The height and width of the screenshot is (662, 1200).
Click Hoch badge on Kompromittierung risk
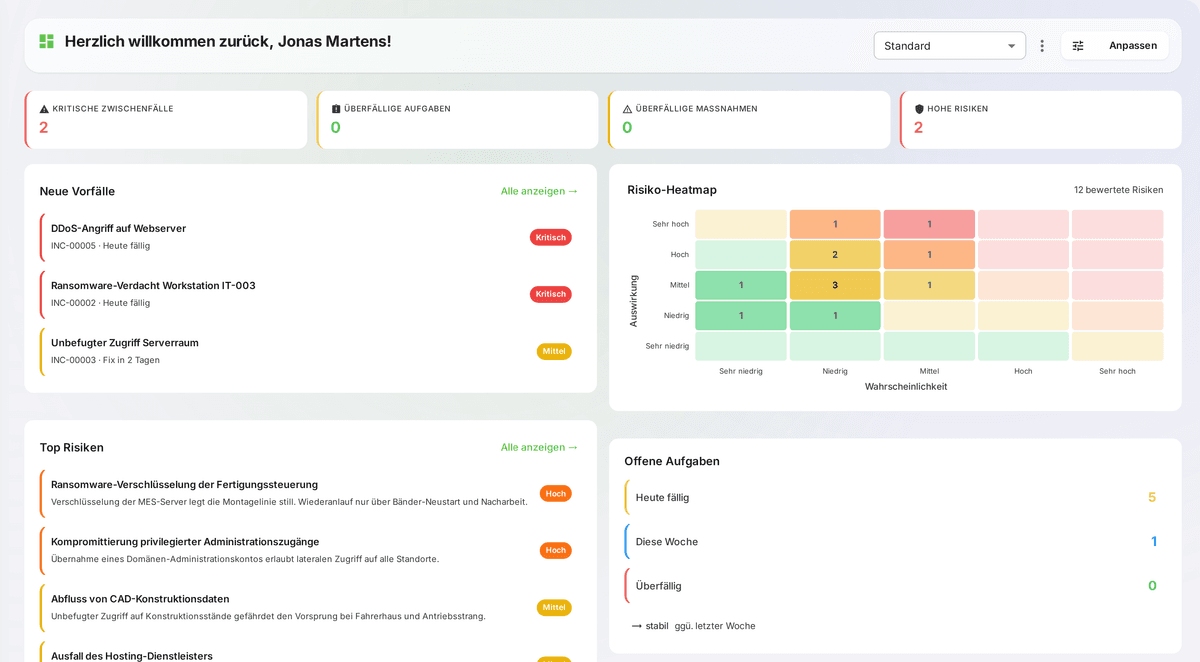point(556,550)
